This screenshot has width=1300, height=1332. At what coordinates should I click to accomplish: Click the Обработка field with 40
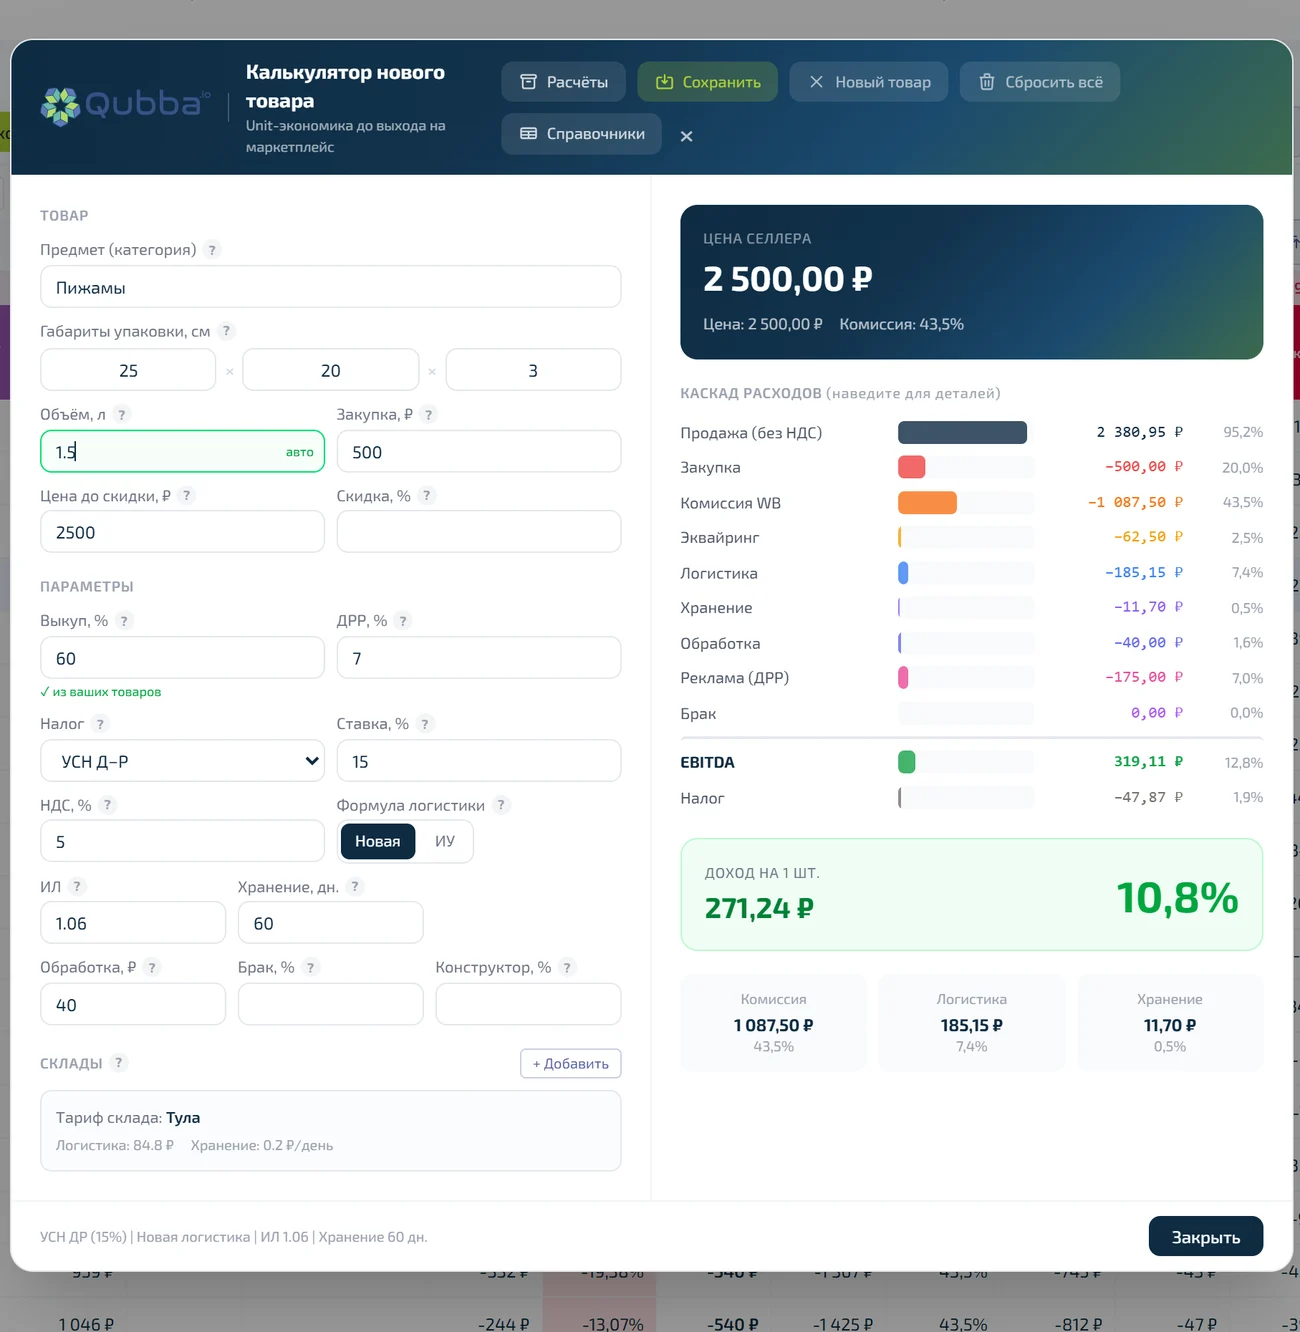click(x=133, y=1004)
